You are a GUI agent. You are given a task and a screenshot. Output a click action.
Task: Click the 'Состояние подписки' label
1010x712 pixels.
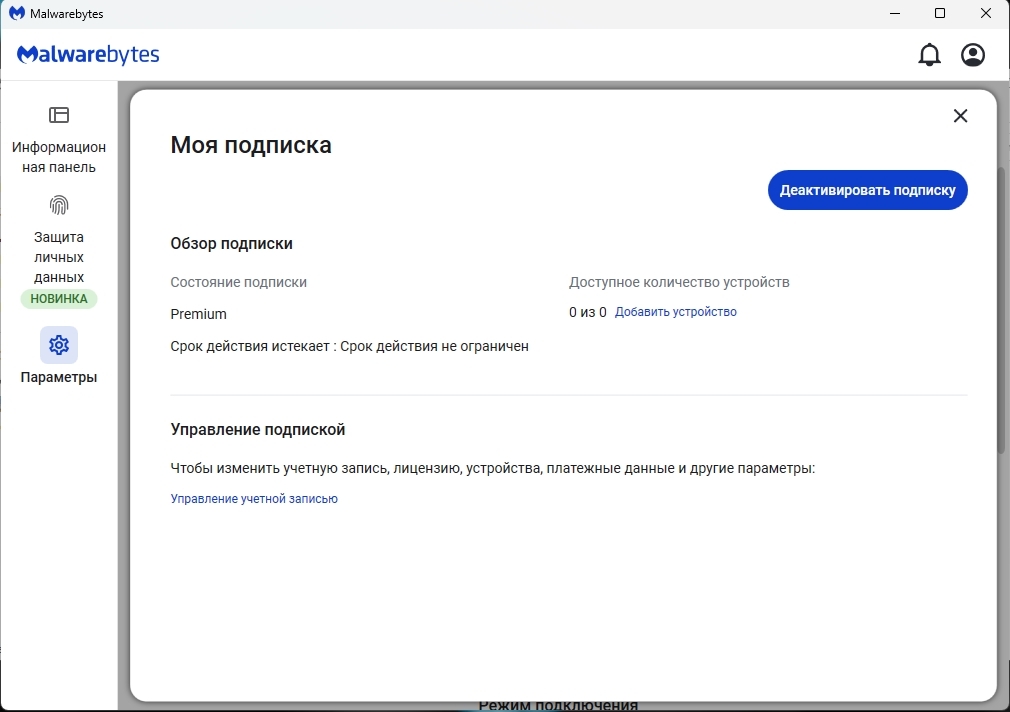point(238,282)
